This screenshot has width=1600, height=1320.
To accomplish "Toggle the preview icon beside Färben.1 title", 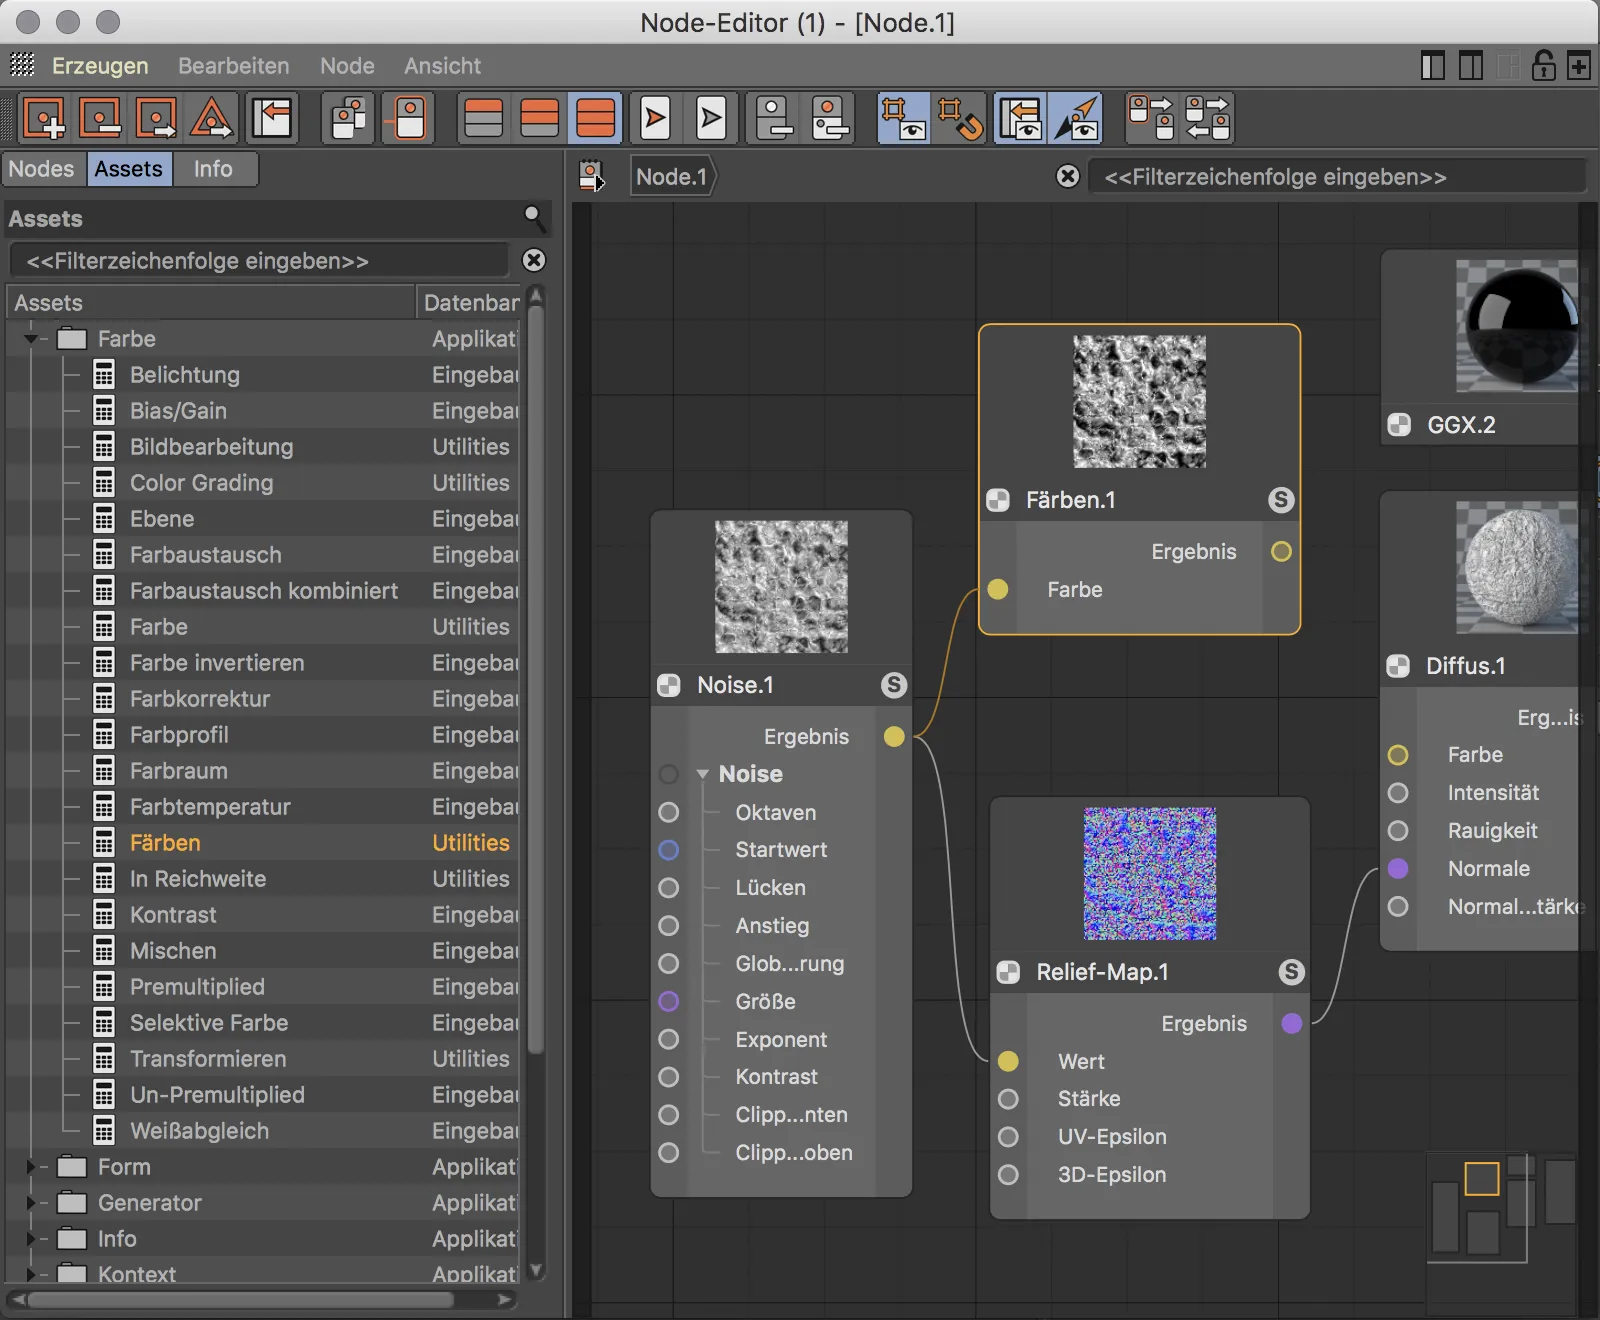I will (998, 500).
